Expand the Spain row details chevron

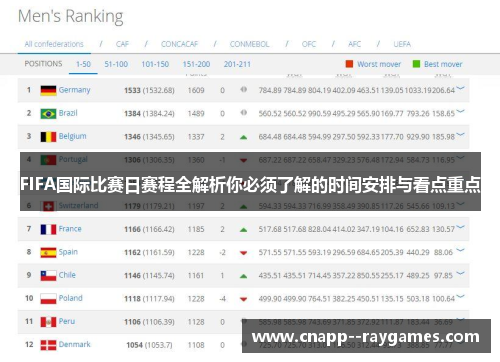pos(461,250)
